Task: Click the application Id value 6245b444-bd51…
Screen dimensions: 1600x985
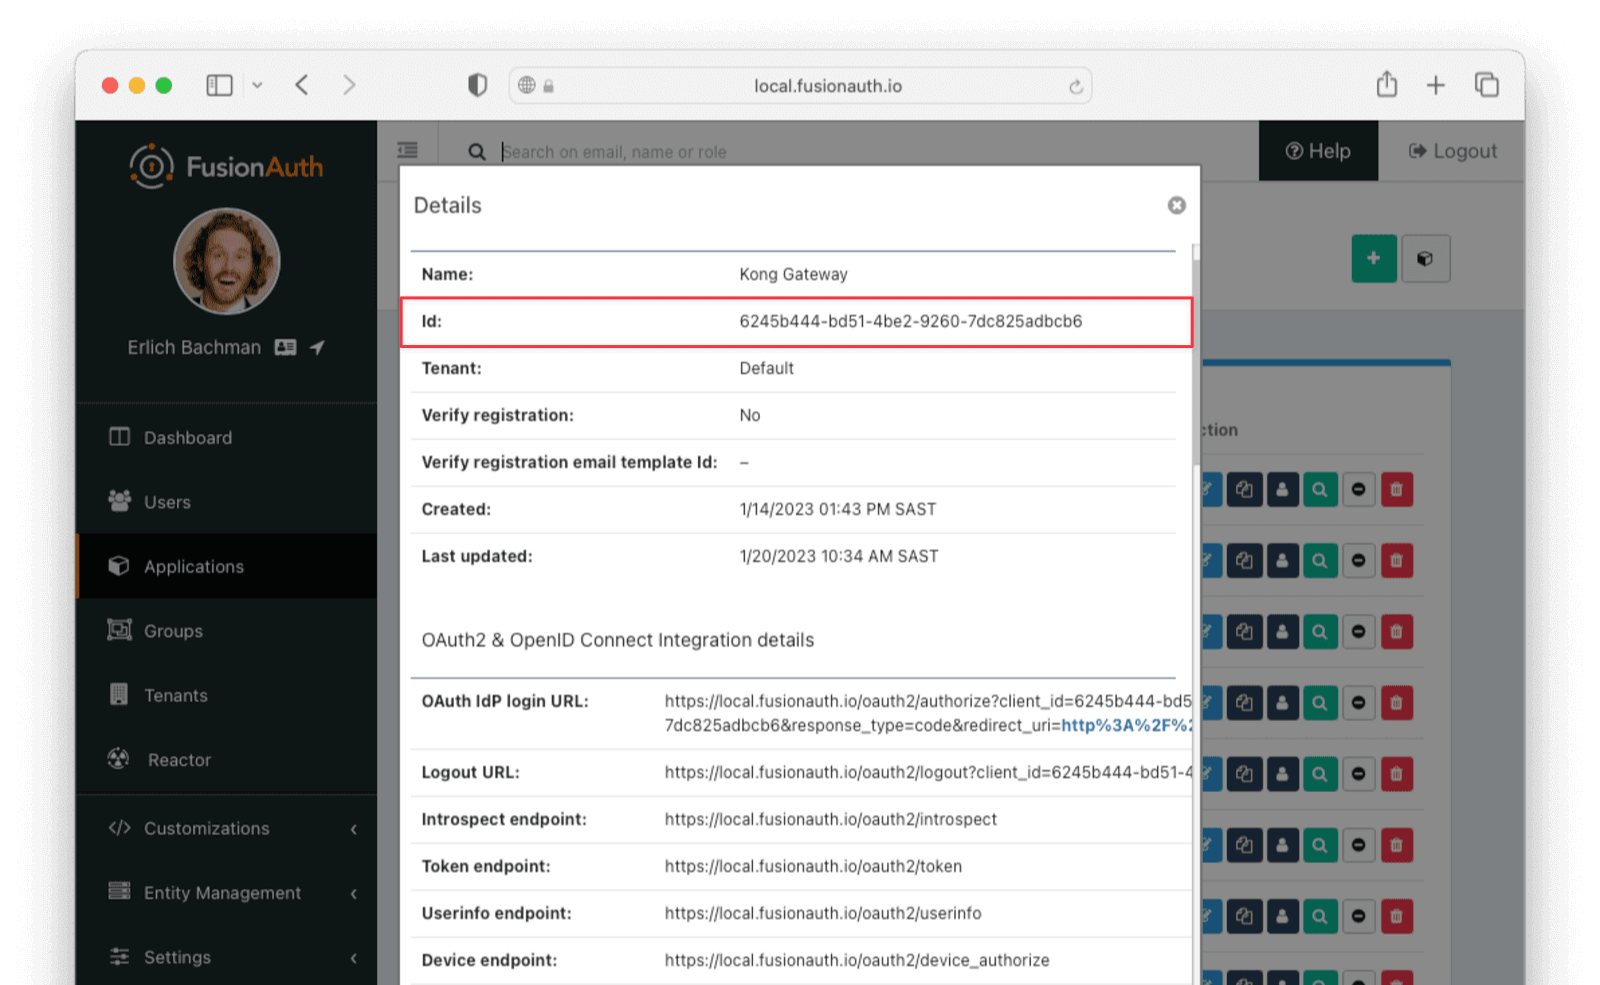Action: click(x=911, y=321)
